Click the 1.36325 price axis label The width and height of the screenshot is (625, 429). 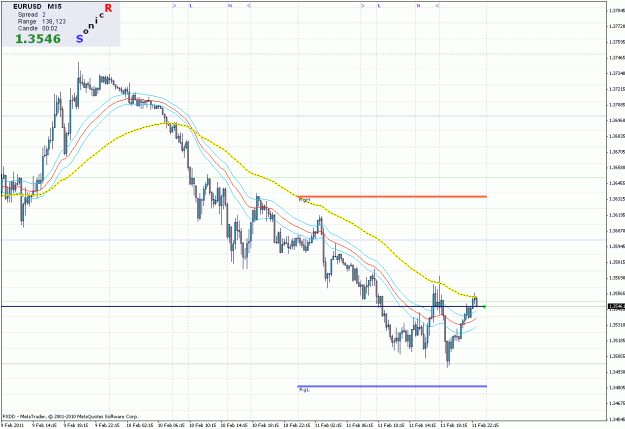[x=616, y=199]
